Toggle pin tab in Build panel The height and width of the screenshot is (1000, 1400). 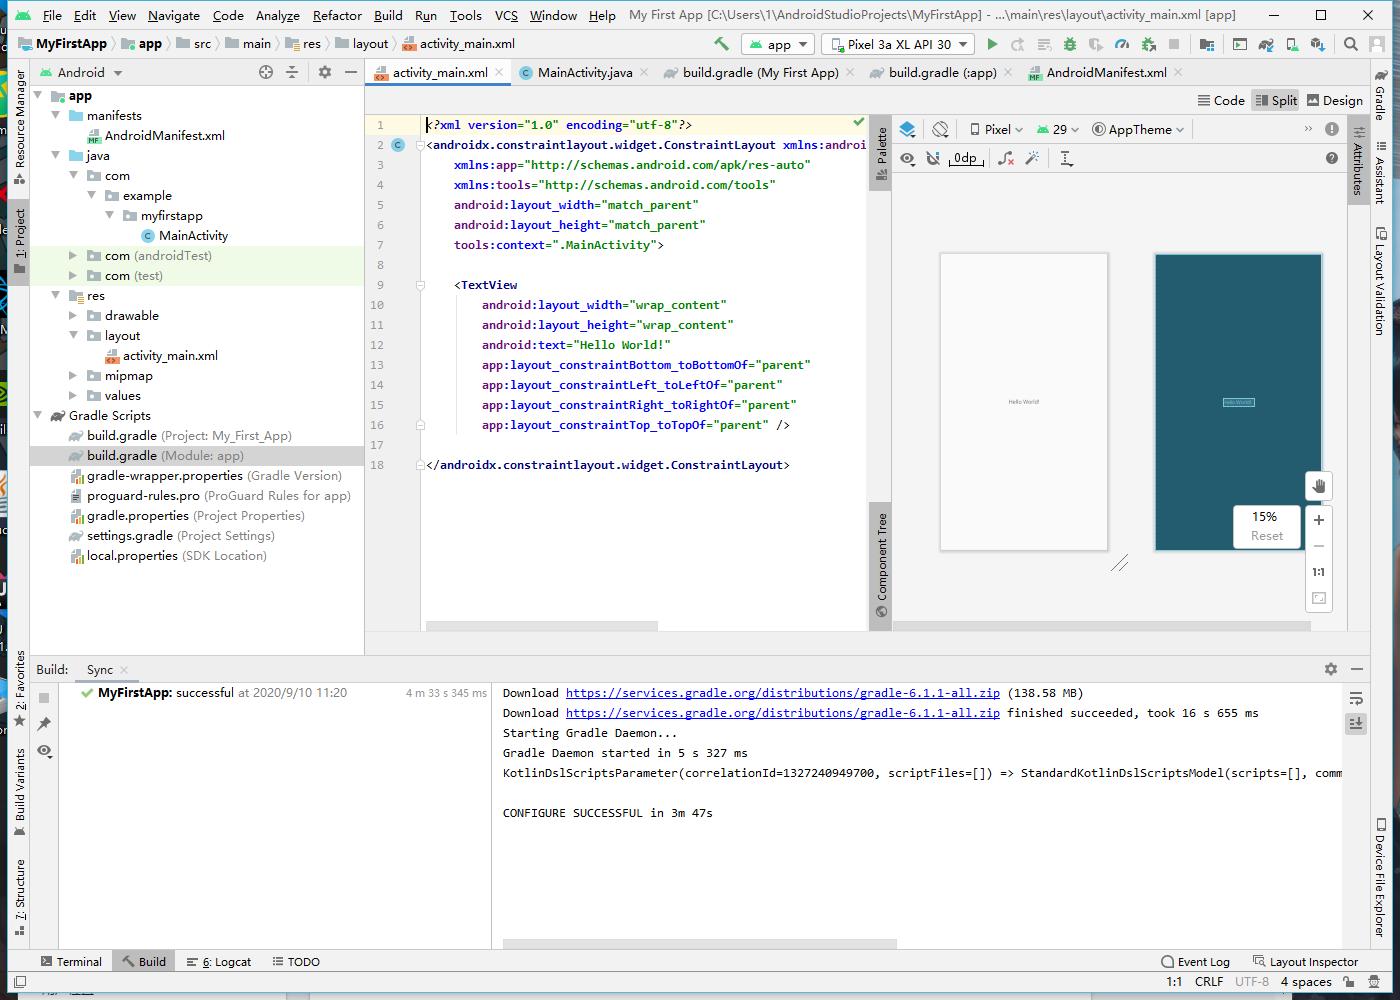(x=44, y=724)
